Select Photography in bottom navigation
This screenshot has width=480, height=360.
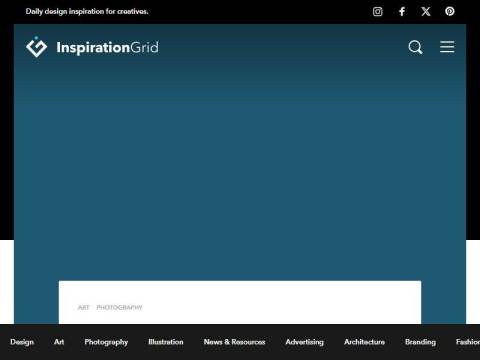coord(106,342)
